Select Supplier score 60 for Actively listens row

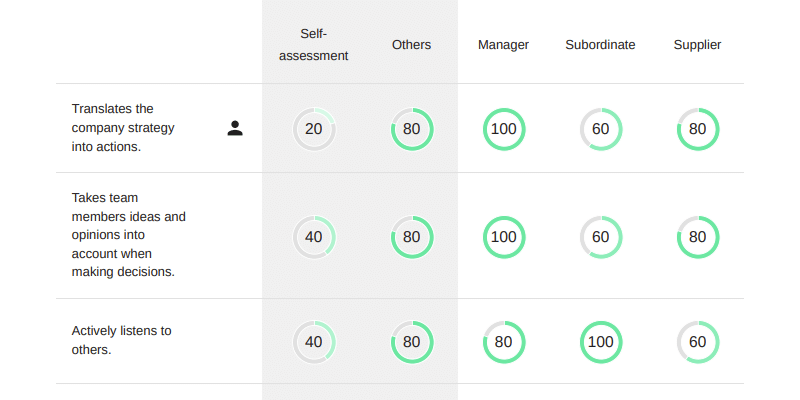[x=698, y=342]
